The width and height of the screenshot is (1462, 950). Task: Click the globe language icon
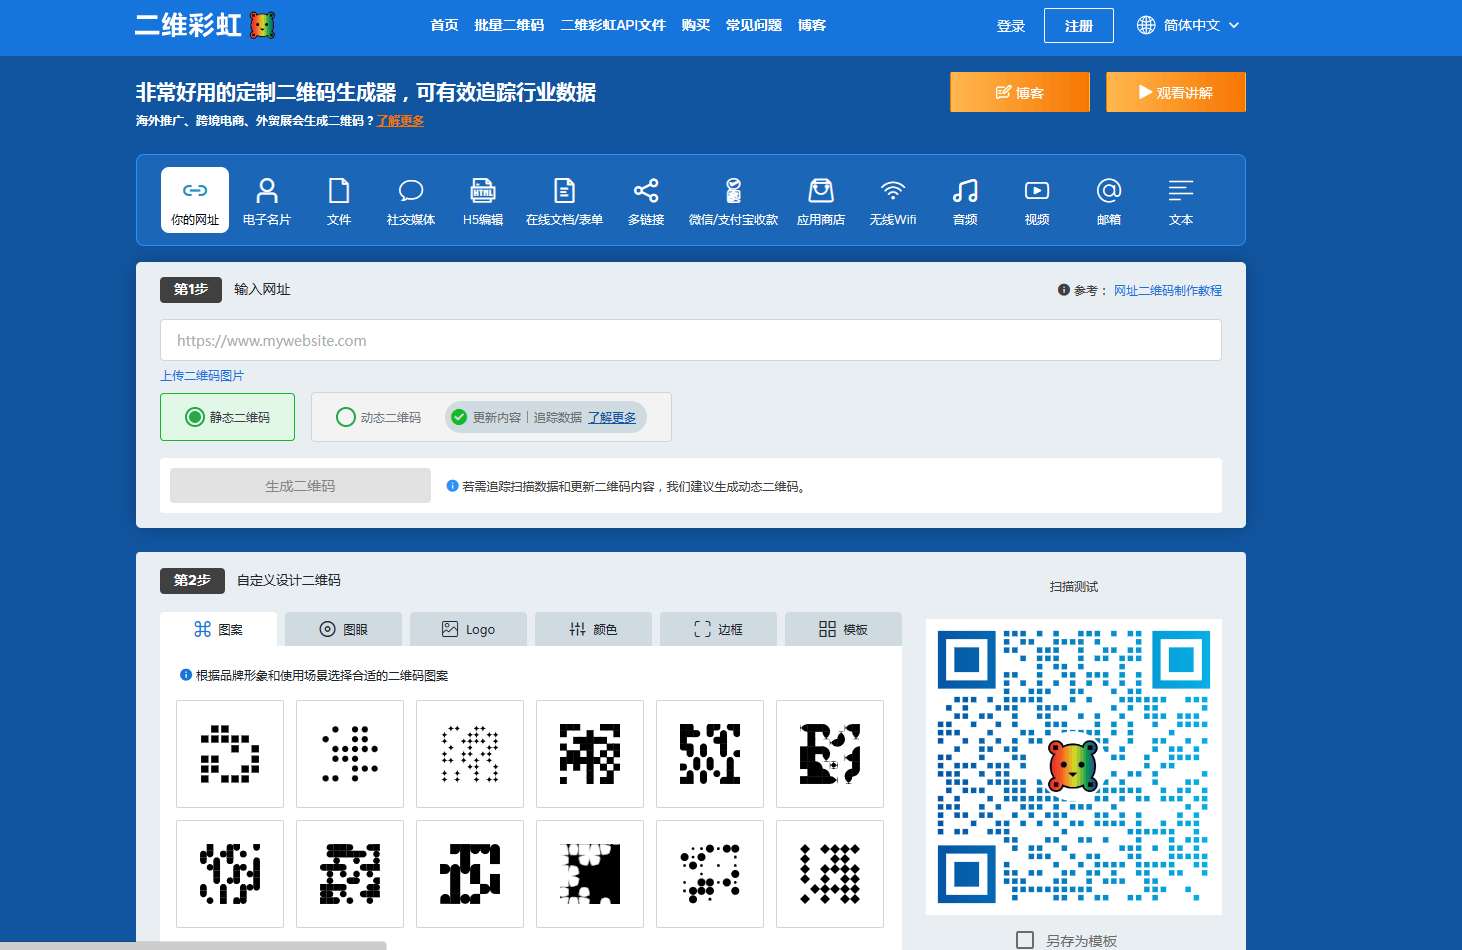(x=1146, y=25)
